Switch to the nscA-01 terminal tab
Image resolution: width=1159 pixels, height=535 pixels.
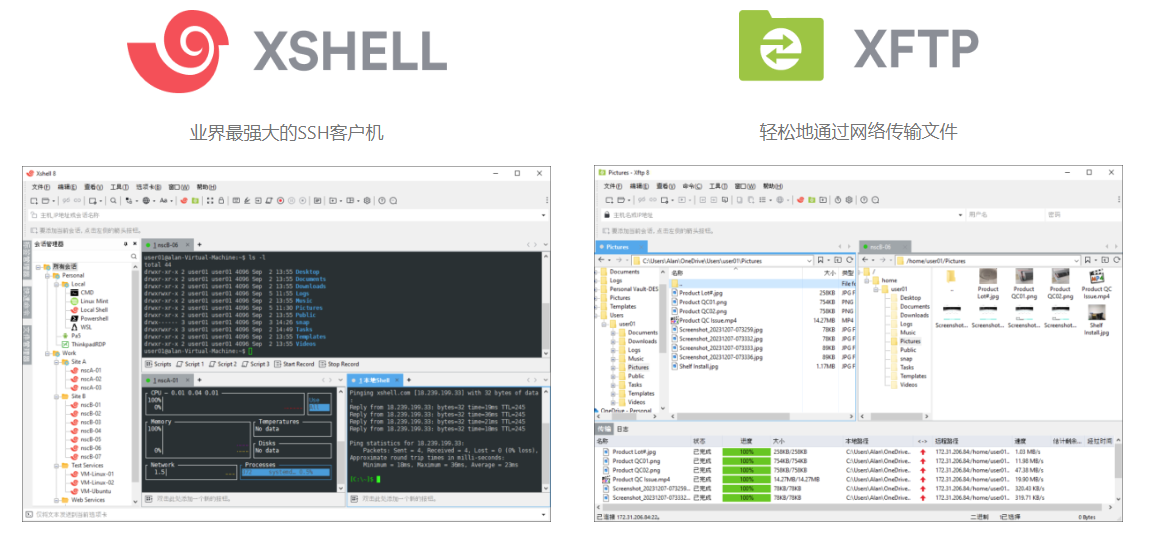164,380
